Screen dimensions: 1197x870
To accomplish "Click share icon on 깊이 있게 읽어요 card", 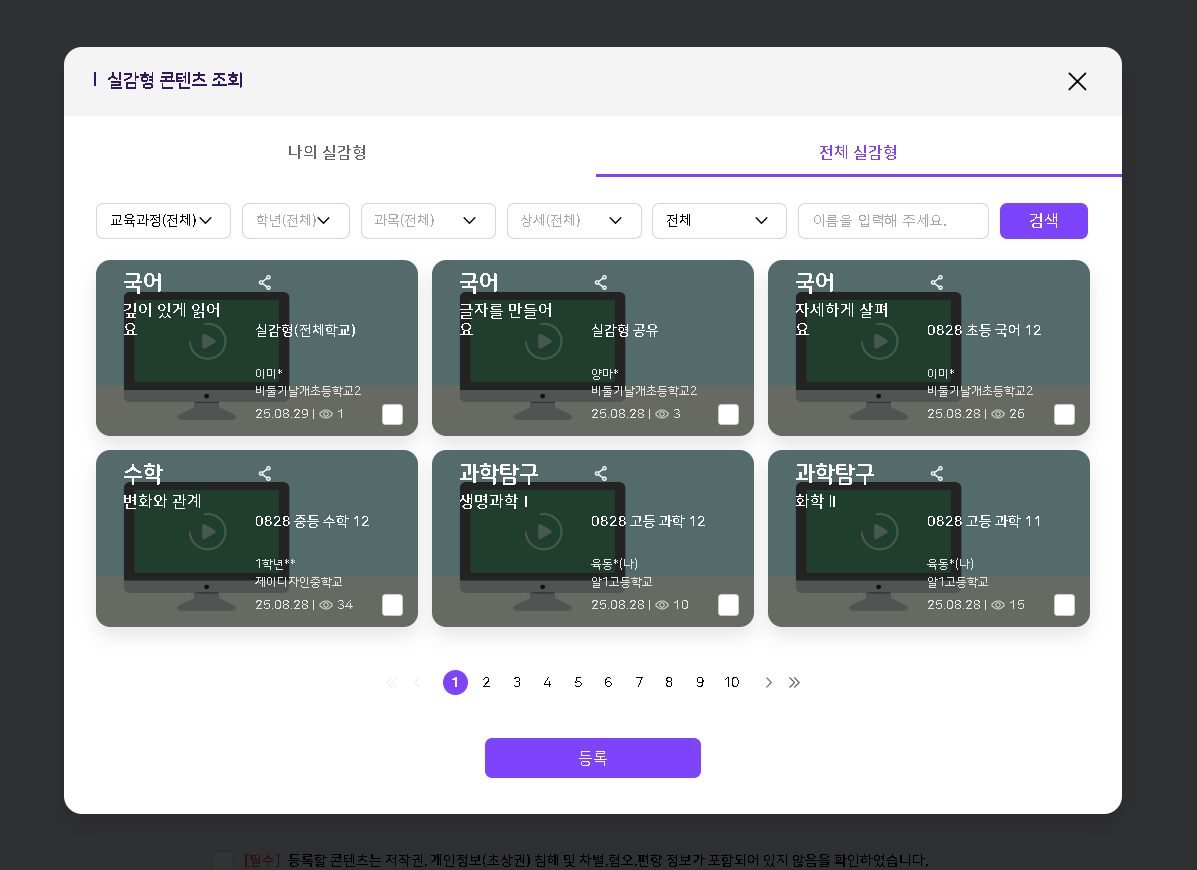I will [x=265, y=283].
